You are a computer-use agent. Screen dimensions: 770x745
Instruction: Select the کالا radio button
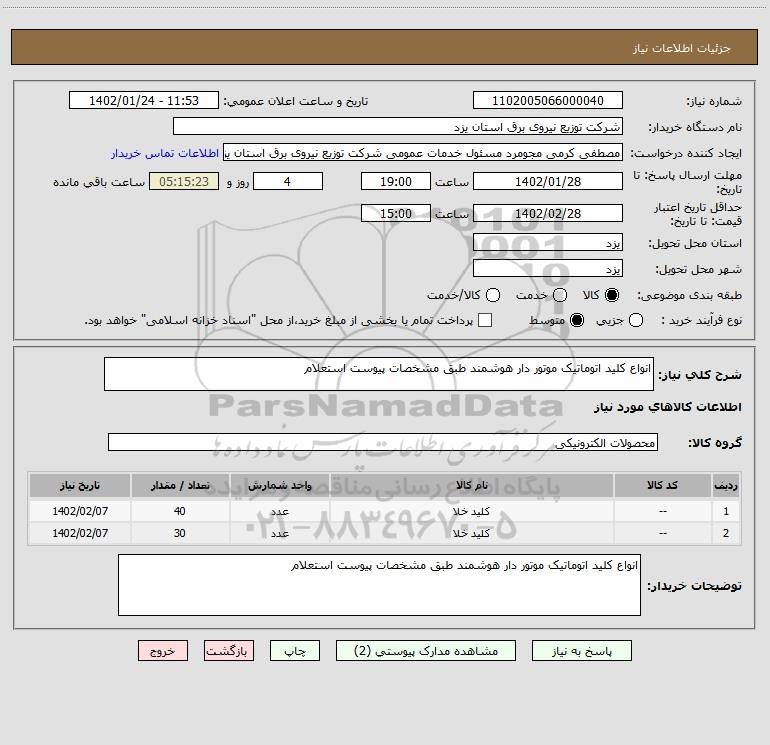pos(612,295)
